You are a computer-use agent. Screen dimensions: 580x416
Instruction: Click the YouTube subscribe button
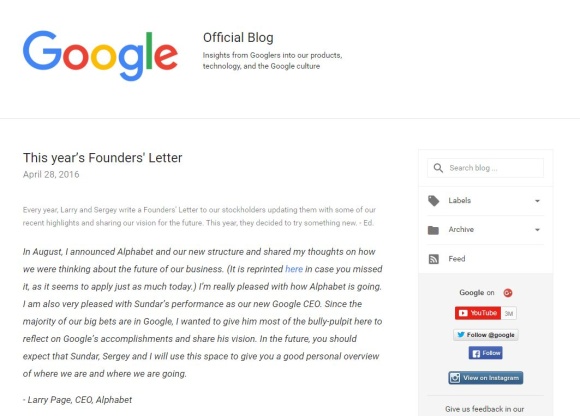(478, 313)
